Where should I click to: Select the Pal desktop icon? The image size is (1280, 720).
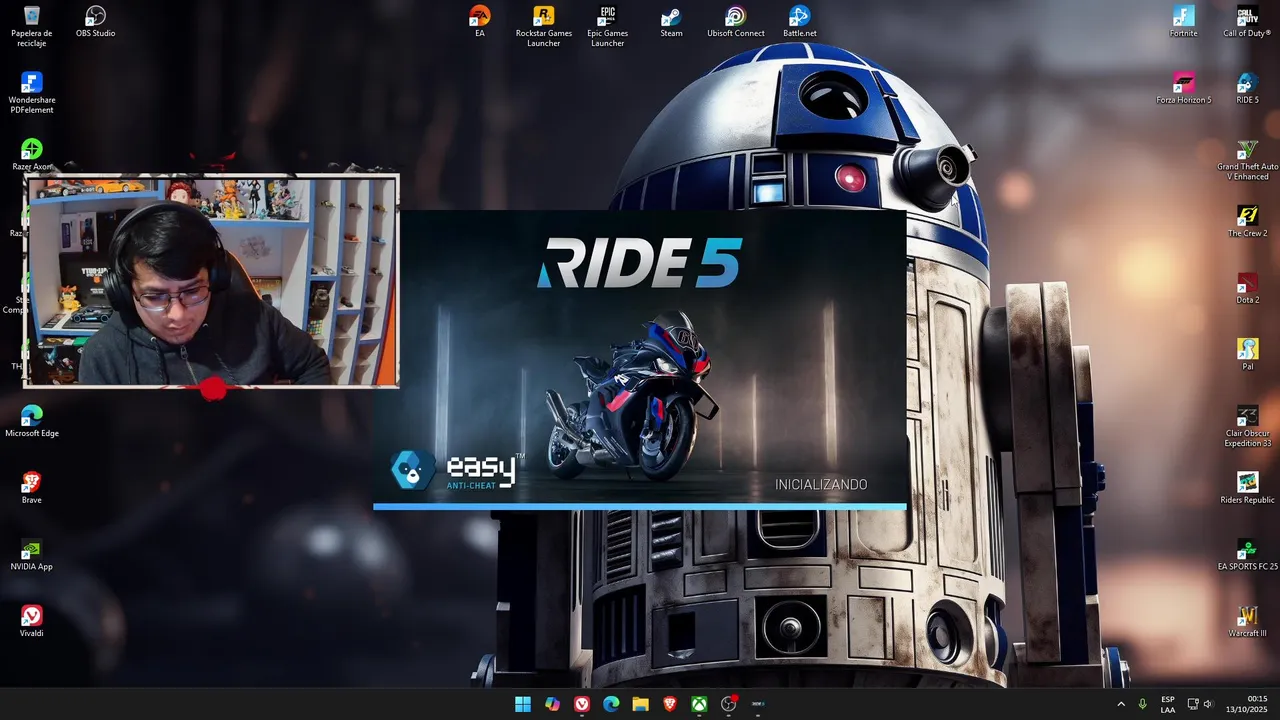coord(1248,355)
